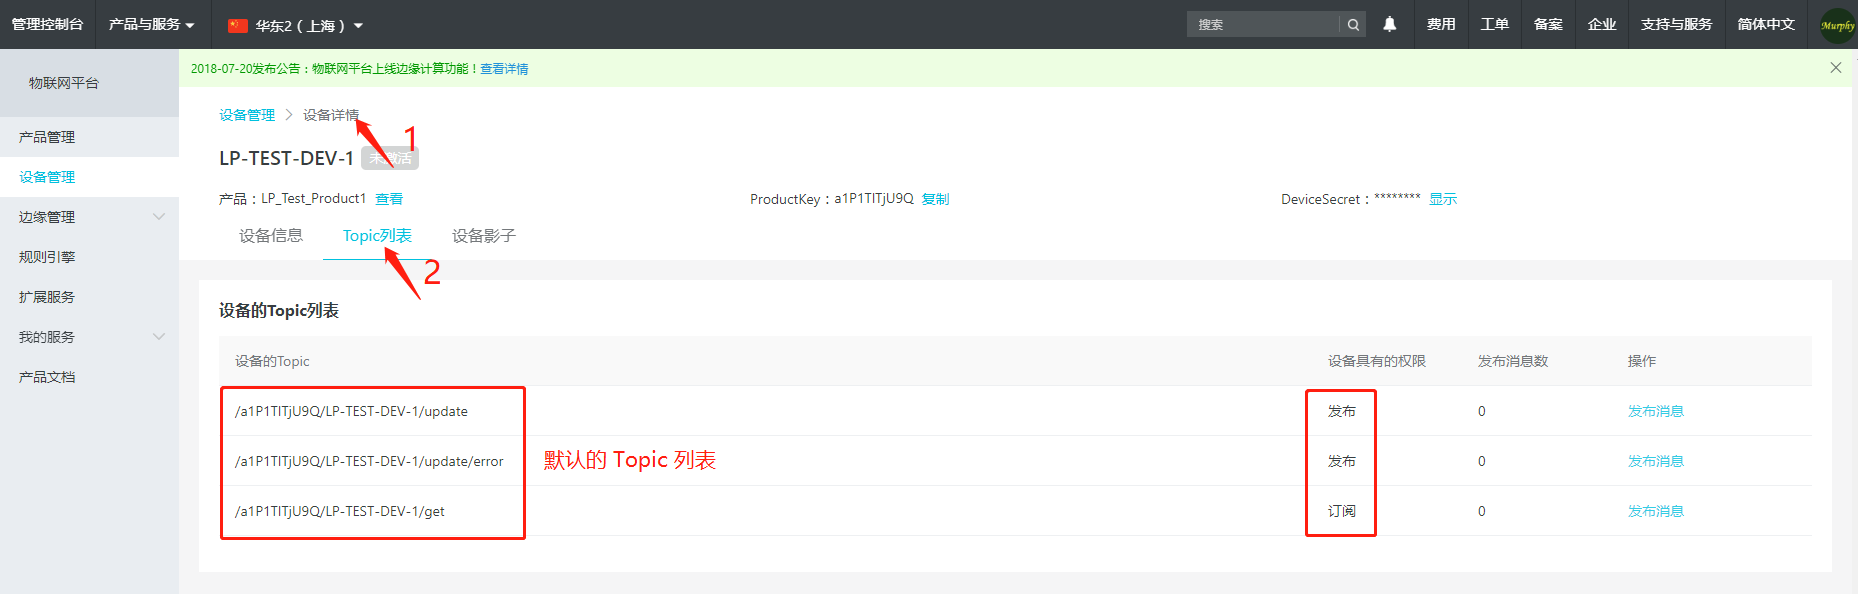This screenshot has width=1858, height=594.
Task: Click into the top search field
Action: click(1263, 24)
